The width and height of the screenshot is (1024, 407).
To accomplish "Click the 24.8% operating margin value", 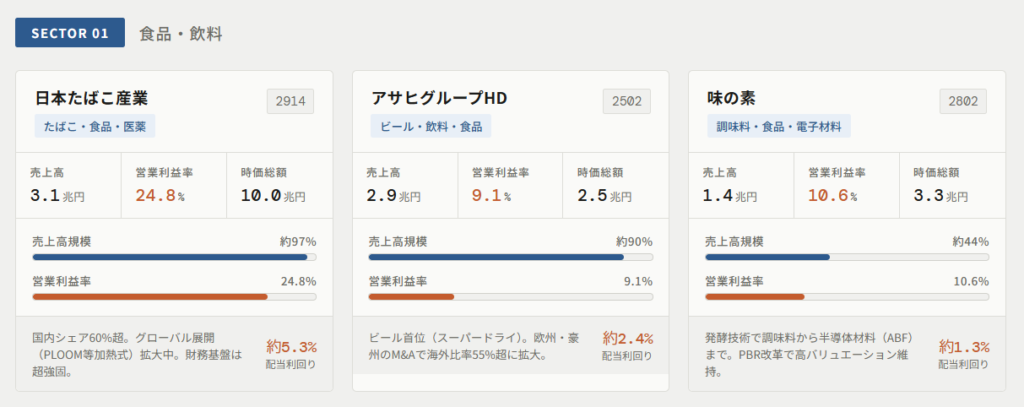I will (x=160, y=196).
